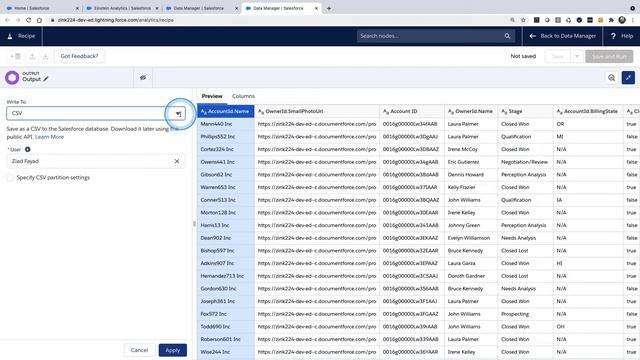Screen dimensions: 640x360
Task: Click the Phillips552 Inc cell
Action: tap(226, 136)
